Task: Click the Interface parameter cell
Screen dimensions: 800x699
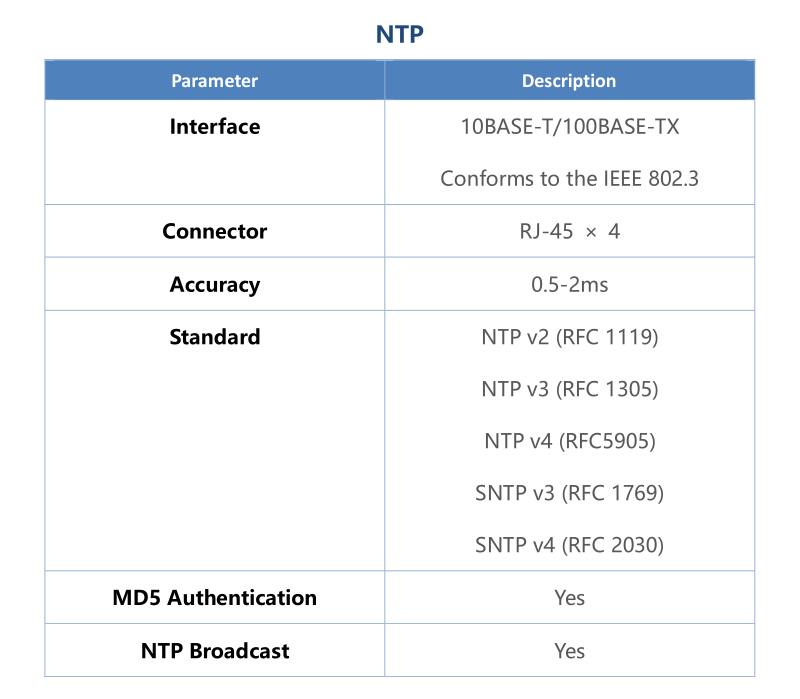Action: pyautogui.click(x=214, y=127)
